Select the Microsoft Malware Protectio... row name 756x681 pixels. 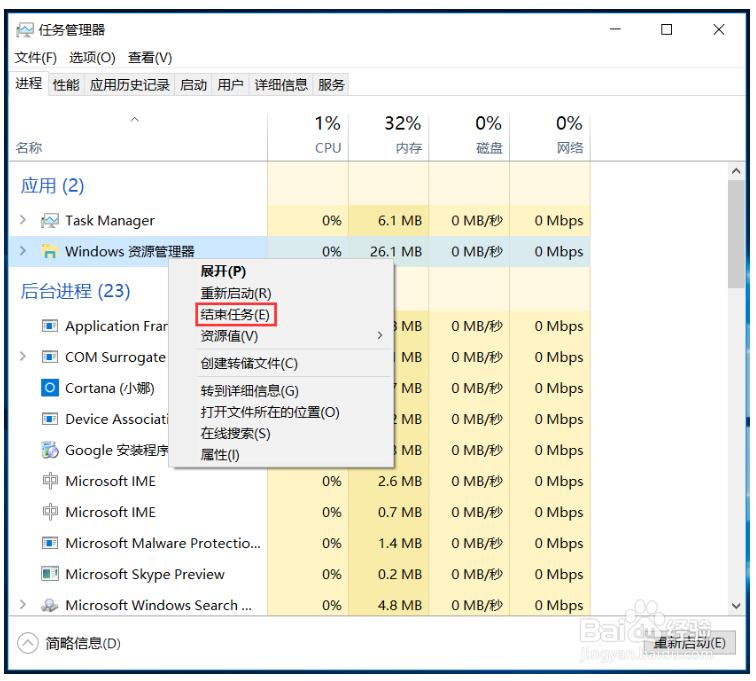pyautogui.click(x=163, y=543)
